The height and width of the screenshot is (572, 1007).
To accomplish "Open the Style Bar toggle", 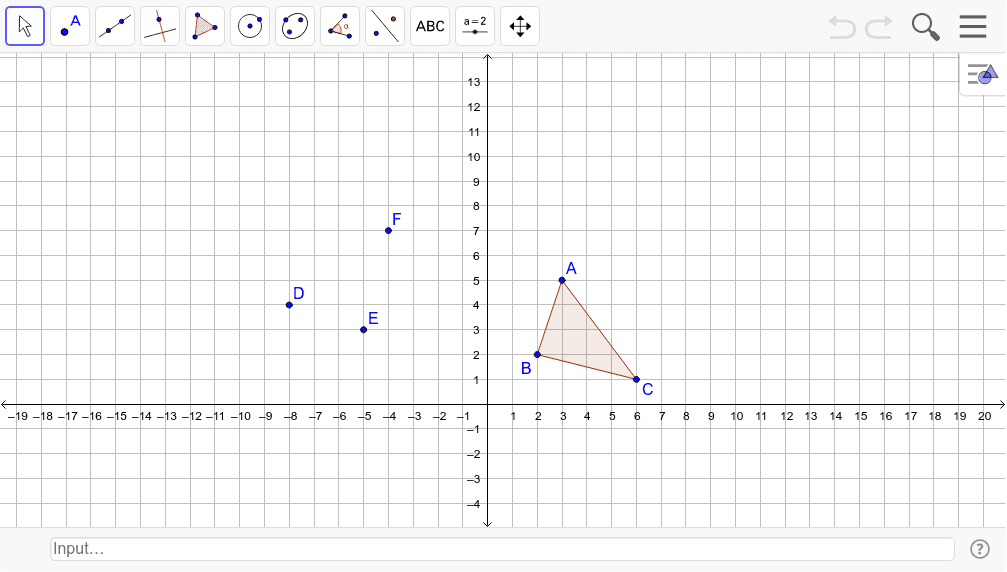I will point(983,74).
